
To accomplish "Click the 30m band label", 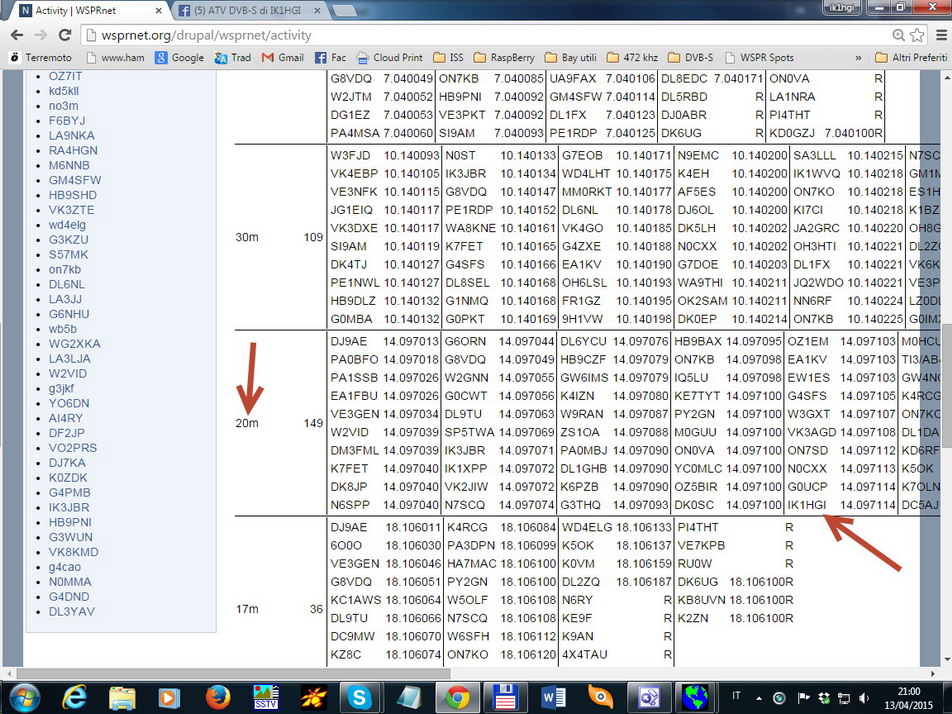I will (x=247, y=237).
